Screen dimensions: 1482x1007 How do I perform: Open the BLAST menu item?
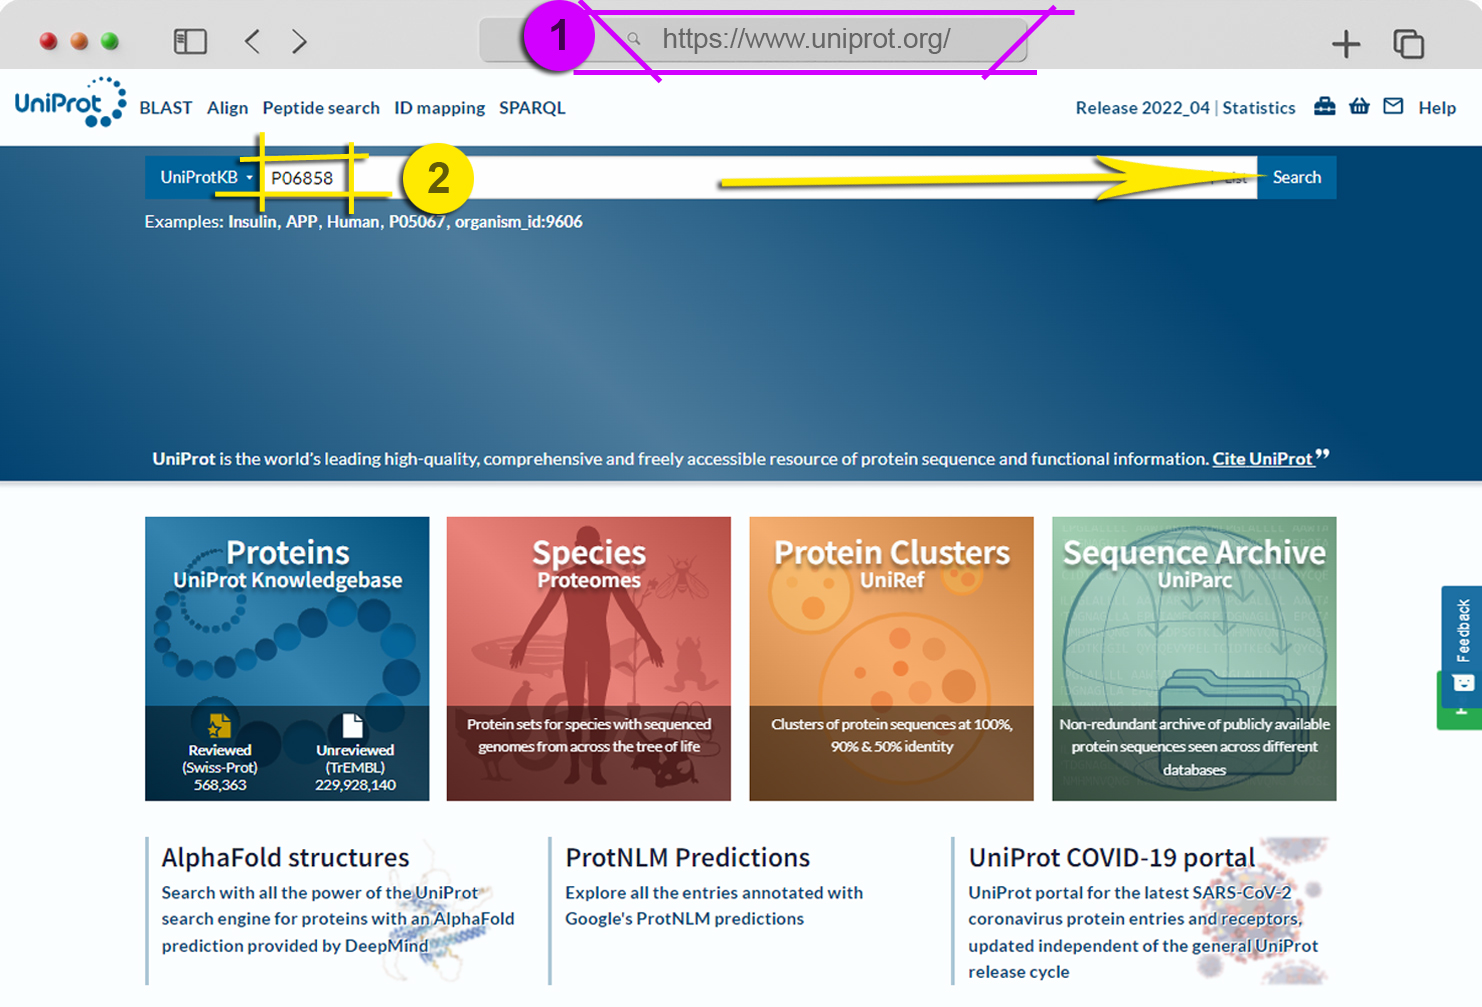coord(166,108)
